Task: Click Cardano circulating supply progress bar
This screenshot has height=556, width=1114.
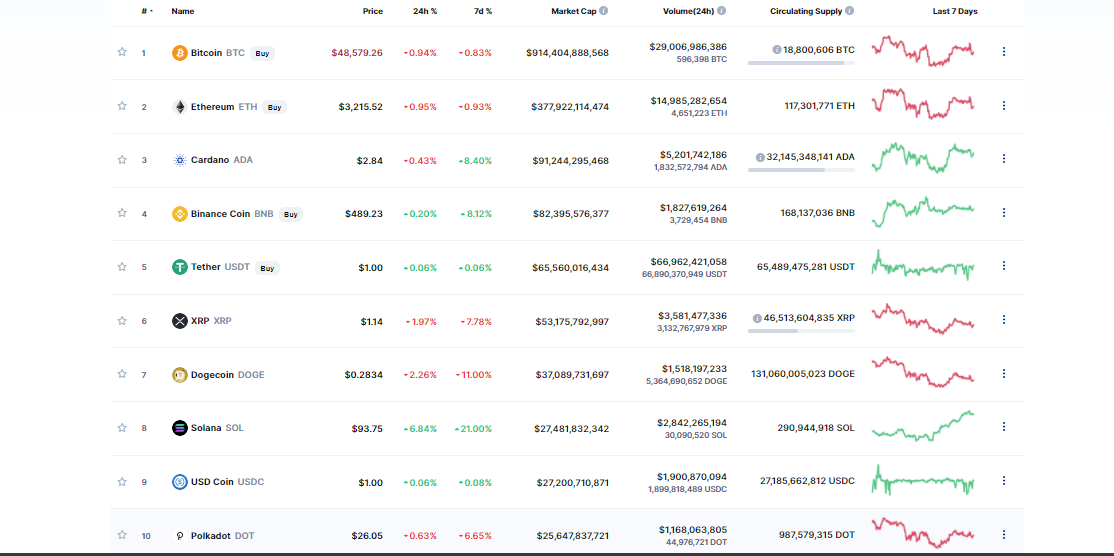Action: tap(801, 170)
